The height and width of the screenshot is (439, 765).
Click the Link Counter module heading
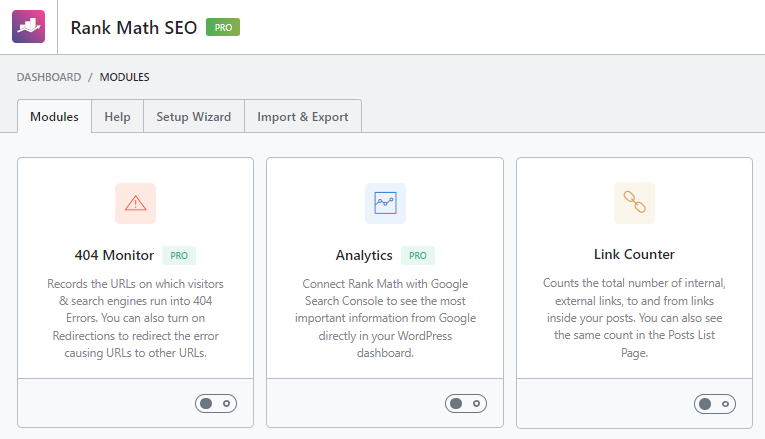634,254
